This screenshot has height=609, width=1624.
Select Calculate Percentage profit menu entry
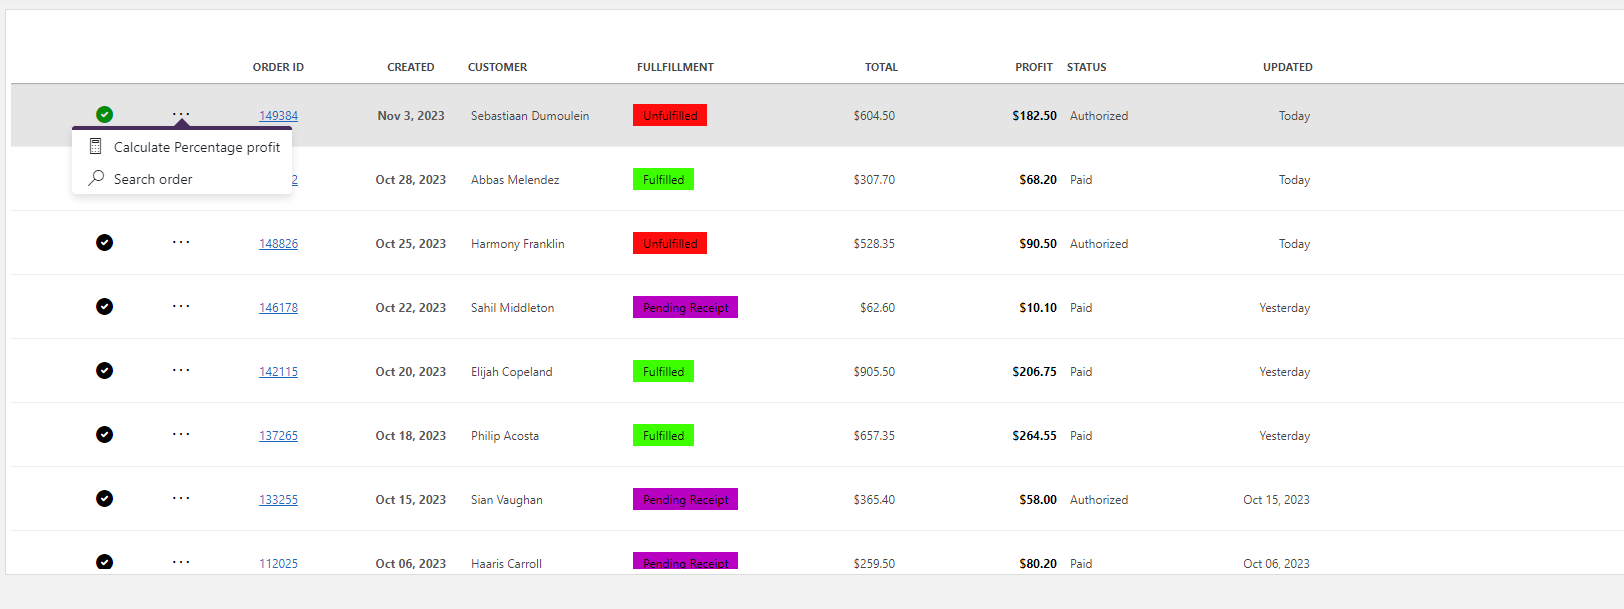click(196, 147)
